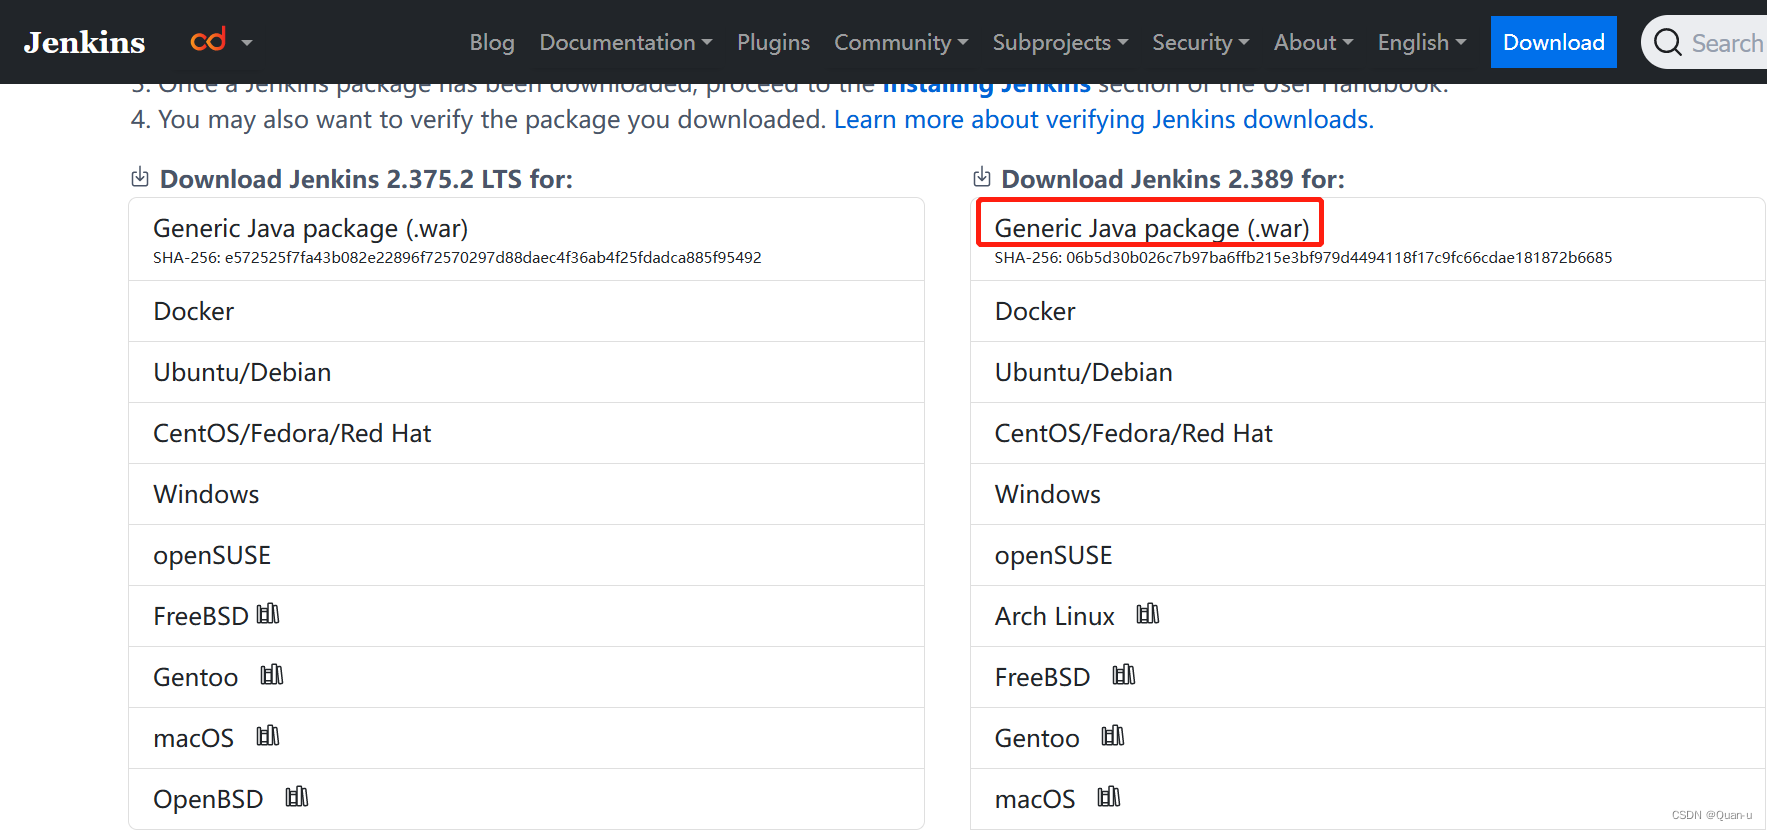The width and height of the screenshot is (1767, 830).
Task: Open the CD Foundation logo icon
Action: click(x=208, y=40)
